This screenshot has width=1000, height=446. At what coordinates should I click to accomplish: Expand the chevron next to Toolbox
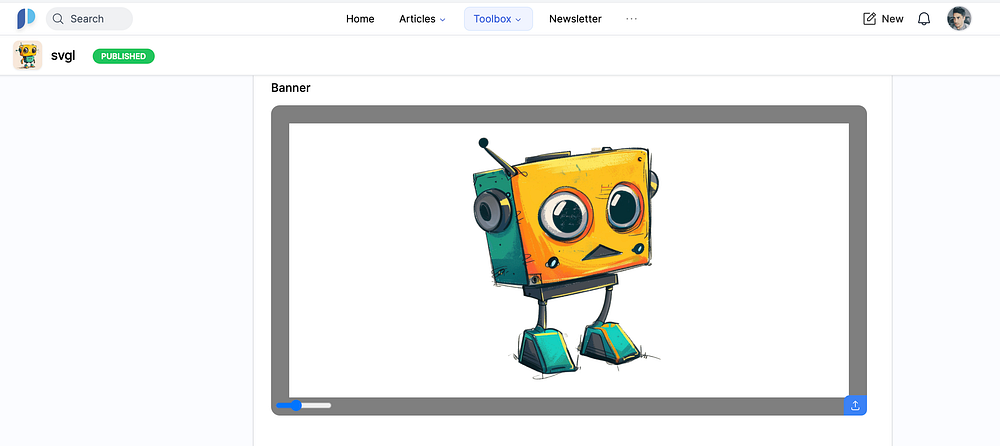(519, 20)
